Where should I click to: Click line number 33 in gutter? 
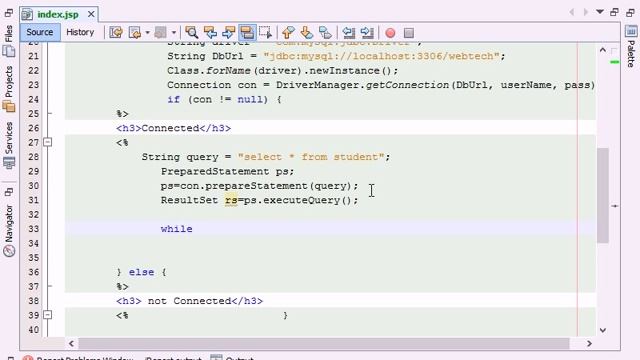[34, 229]
